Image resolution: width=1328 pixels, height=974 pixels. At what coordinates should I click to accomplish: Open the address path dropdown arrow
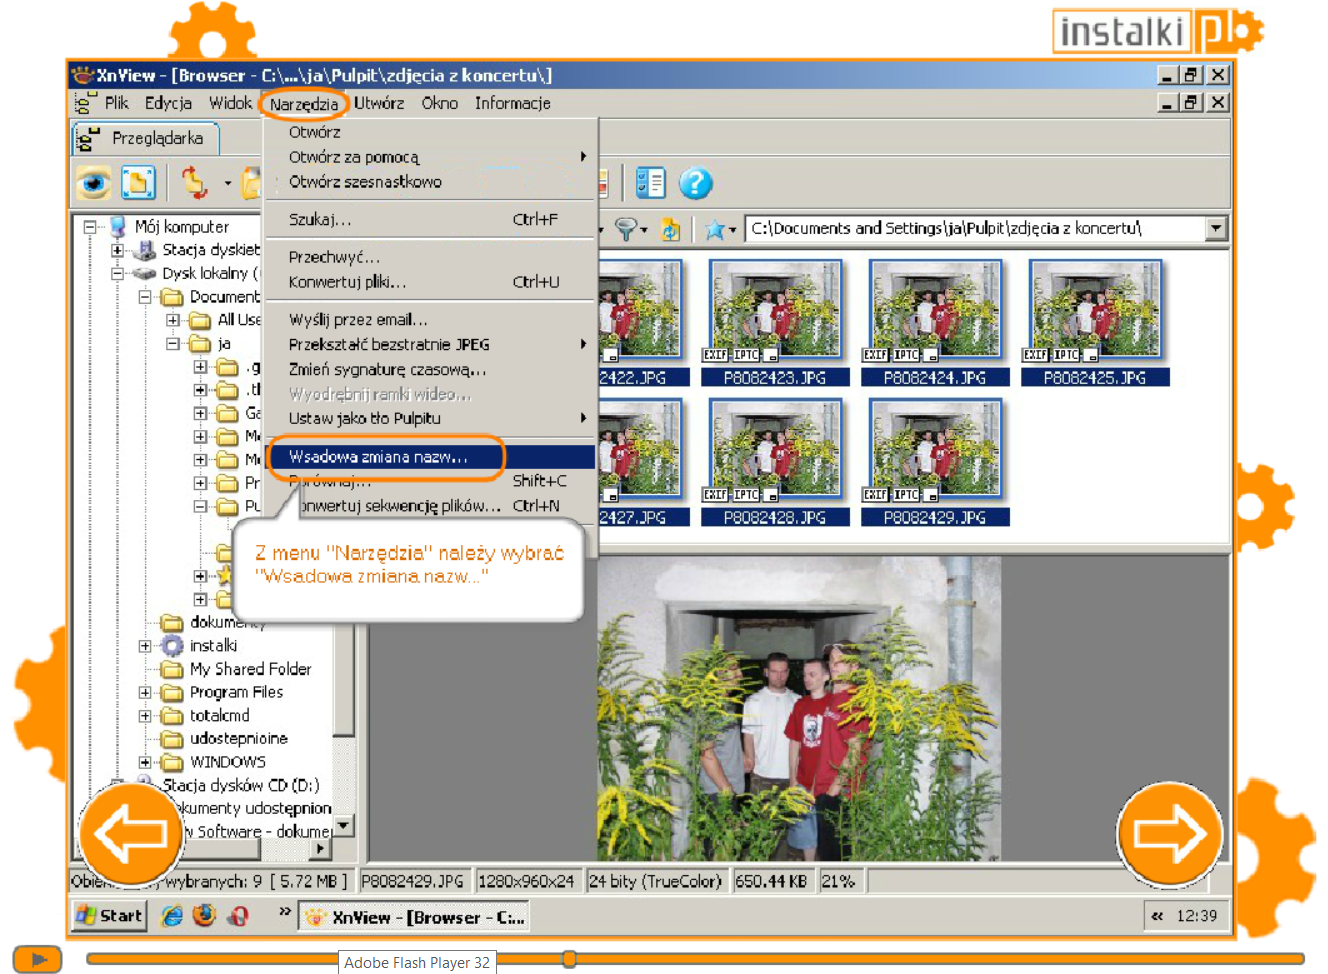click(x=1216, y=228)
